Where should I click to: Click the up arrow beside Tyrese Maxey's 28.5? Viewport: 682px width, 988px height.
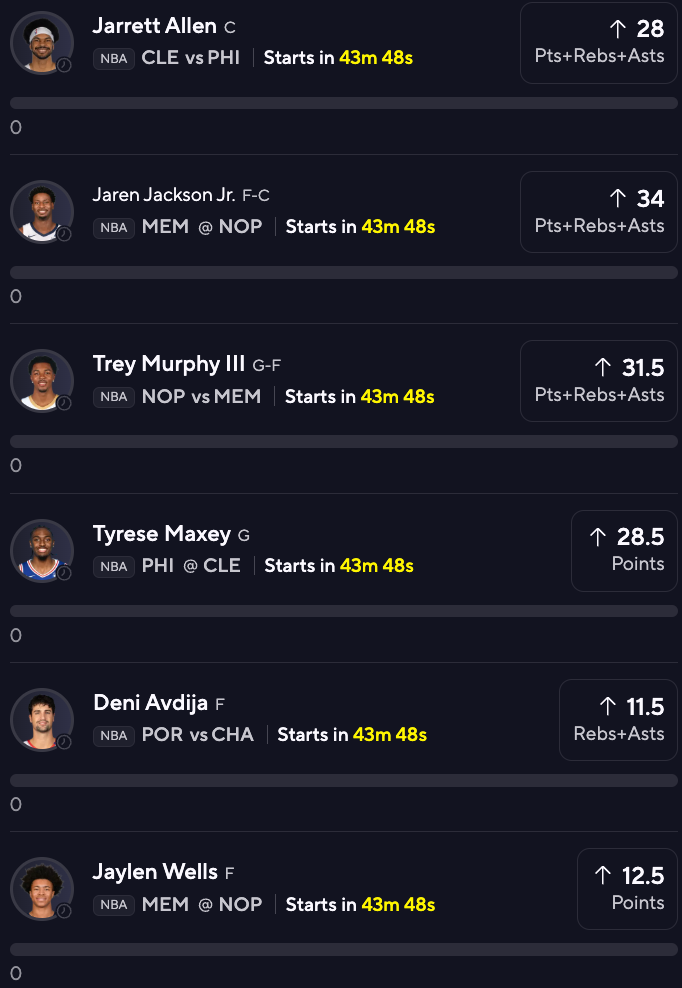[598, 537]
